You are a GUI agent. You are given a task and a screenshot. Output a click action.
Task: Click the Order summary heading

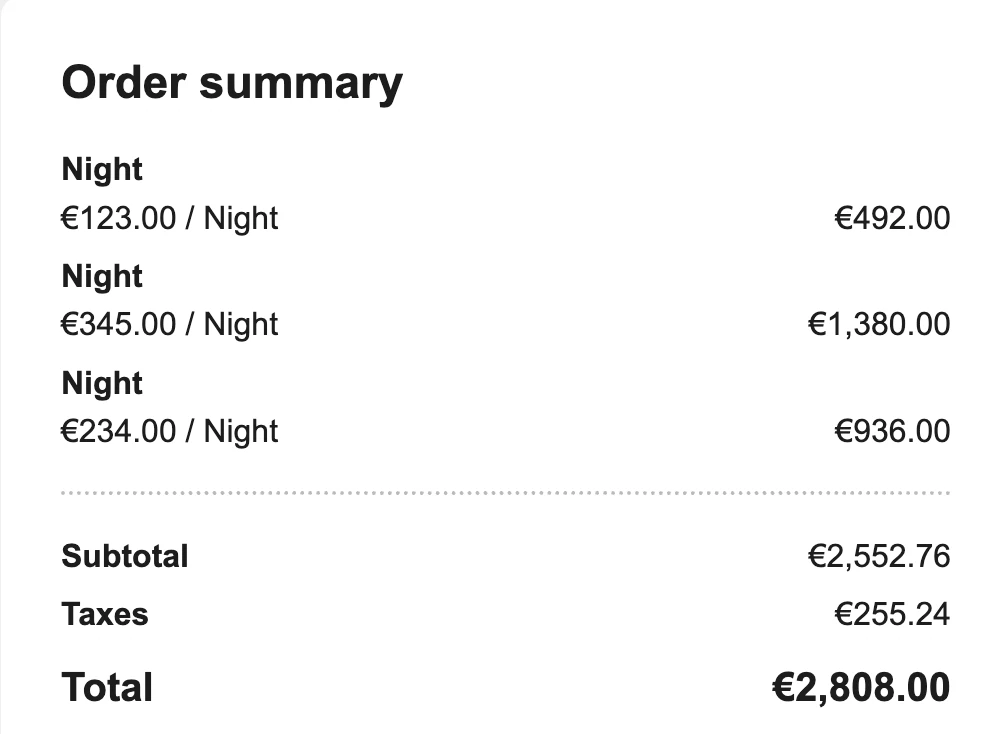pos(232,83)
